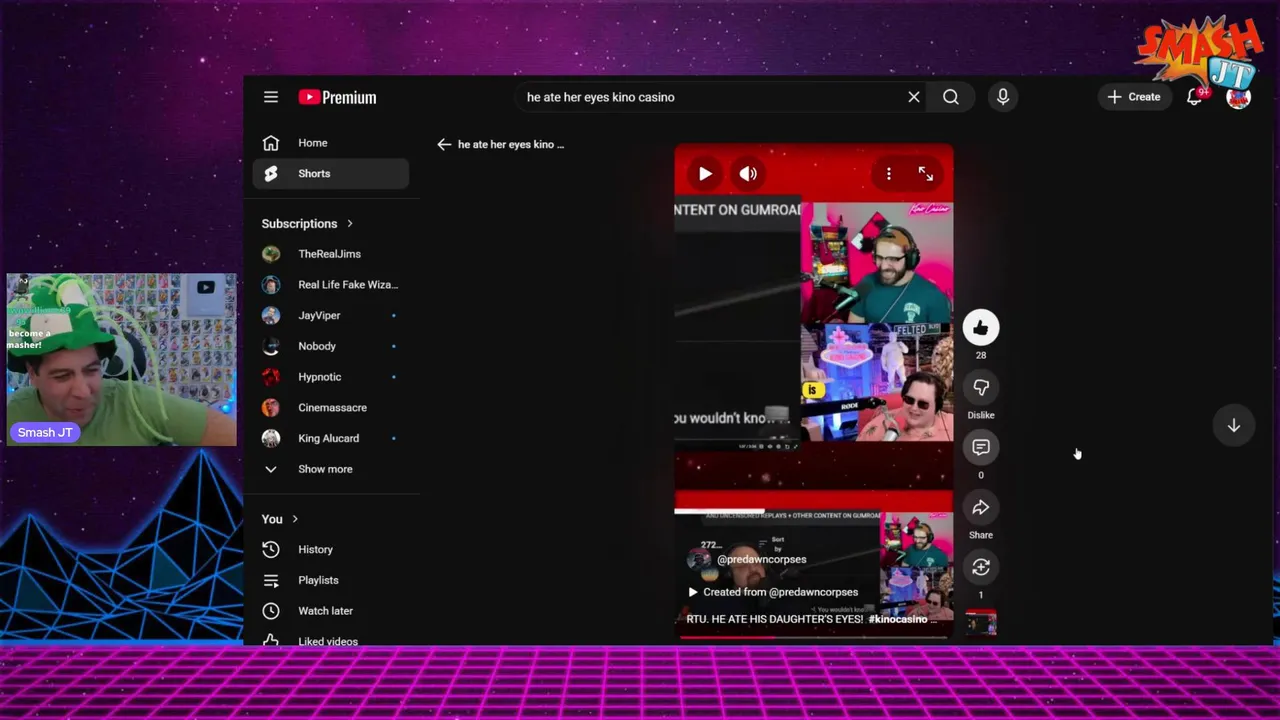Open Hypnotic channel
Image resolution: width=1280 pixels, height=720 pixels.
(x=331, y=377)
